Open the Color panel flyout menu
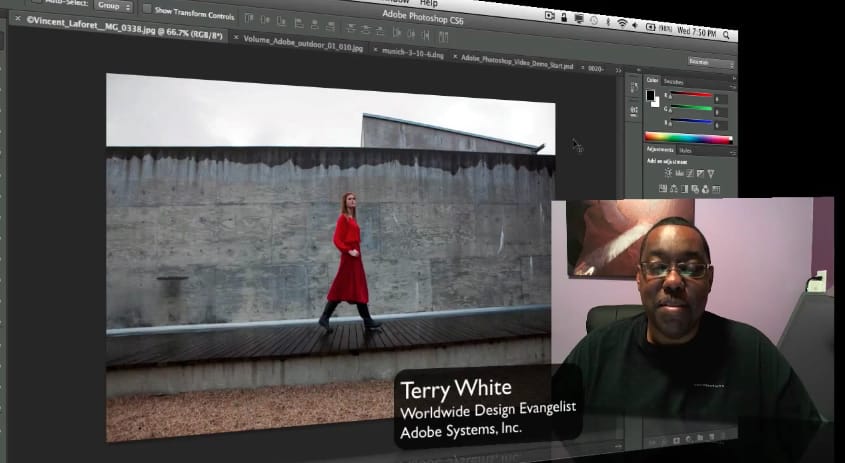845x463 pixels. point(733,87)
